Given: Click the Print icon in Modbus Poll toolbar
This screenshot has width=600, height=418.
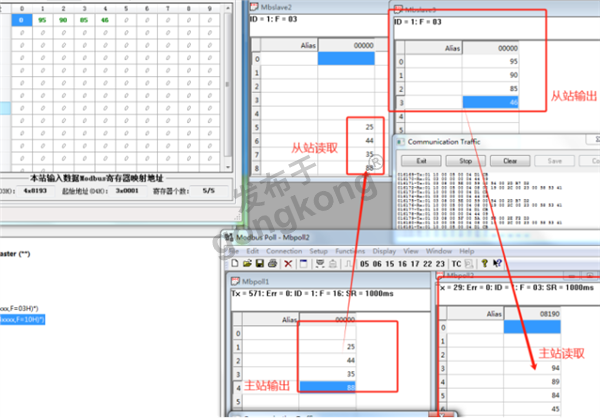Looking at the screenshot, I should pos(272,263).
